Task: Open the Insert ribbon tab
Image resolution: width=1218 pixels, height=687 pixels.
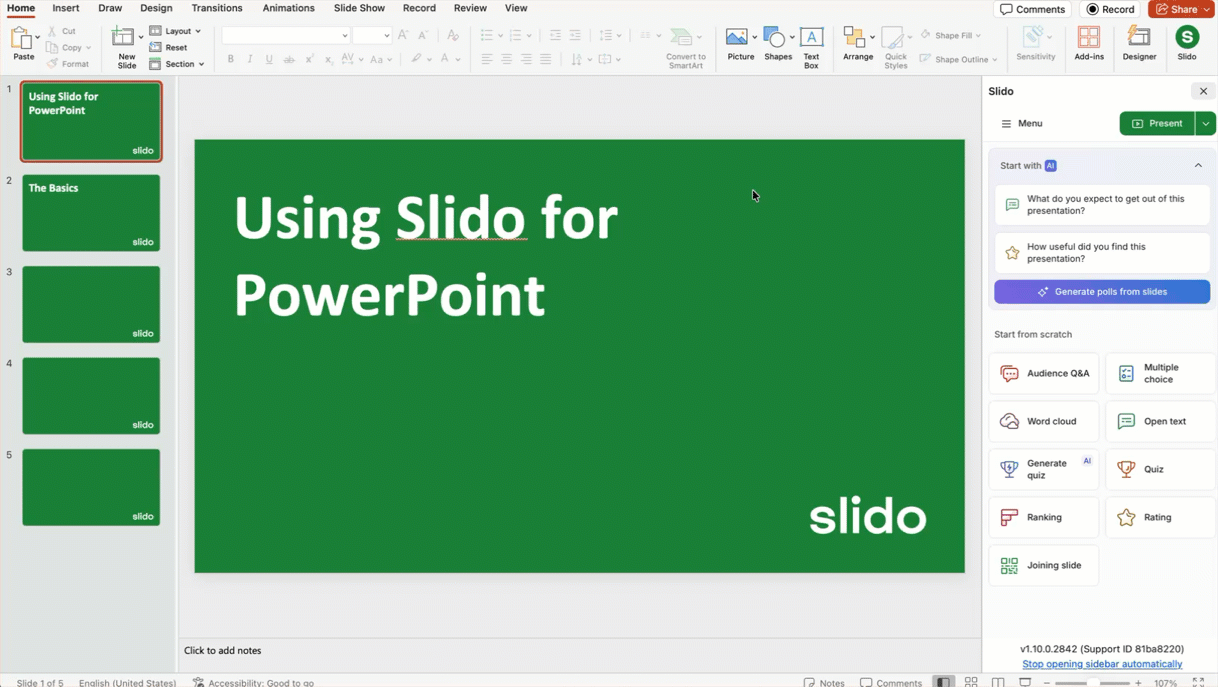Action: tap(66, 8)
